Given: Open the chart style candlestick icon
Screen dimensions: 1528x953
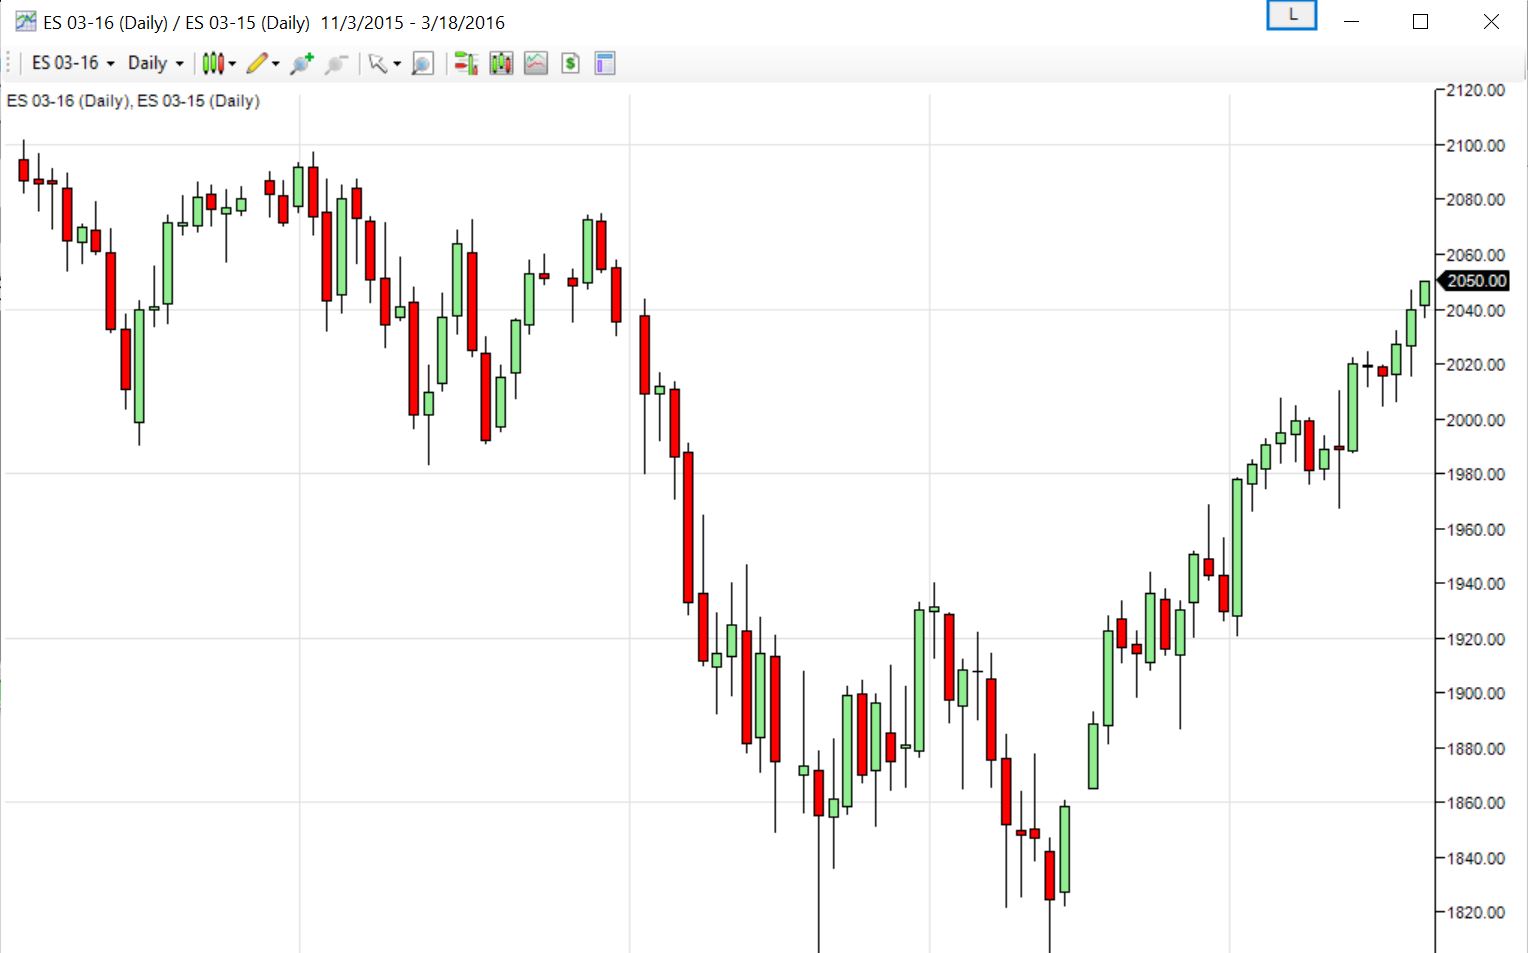Looking at the screenshot, I should [x=212, y=64].
